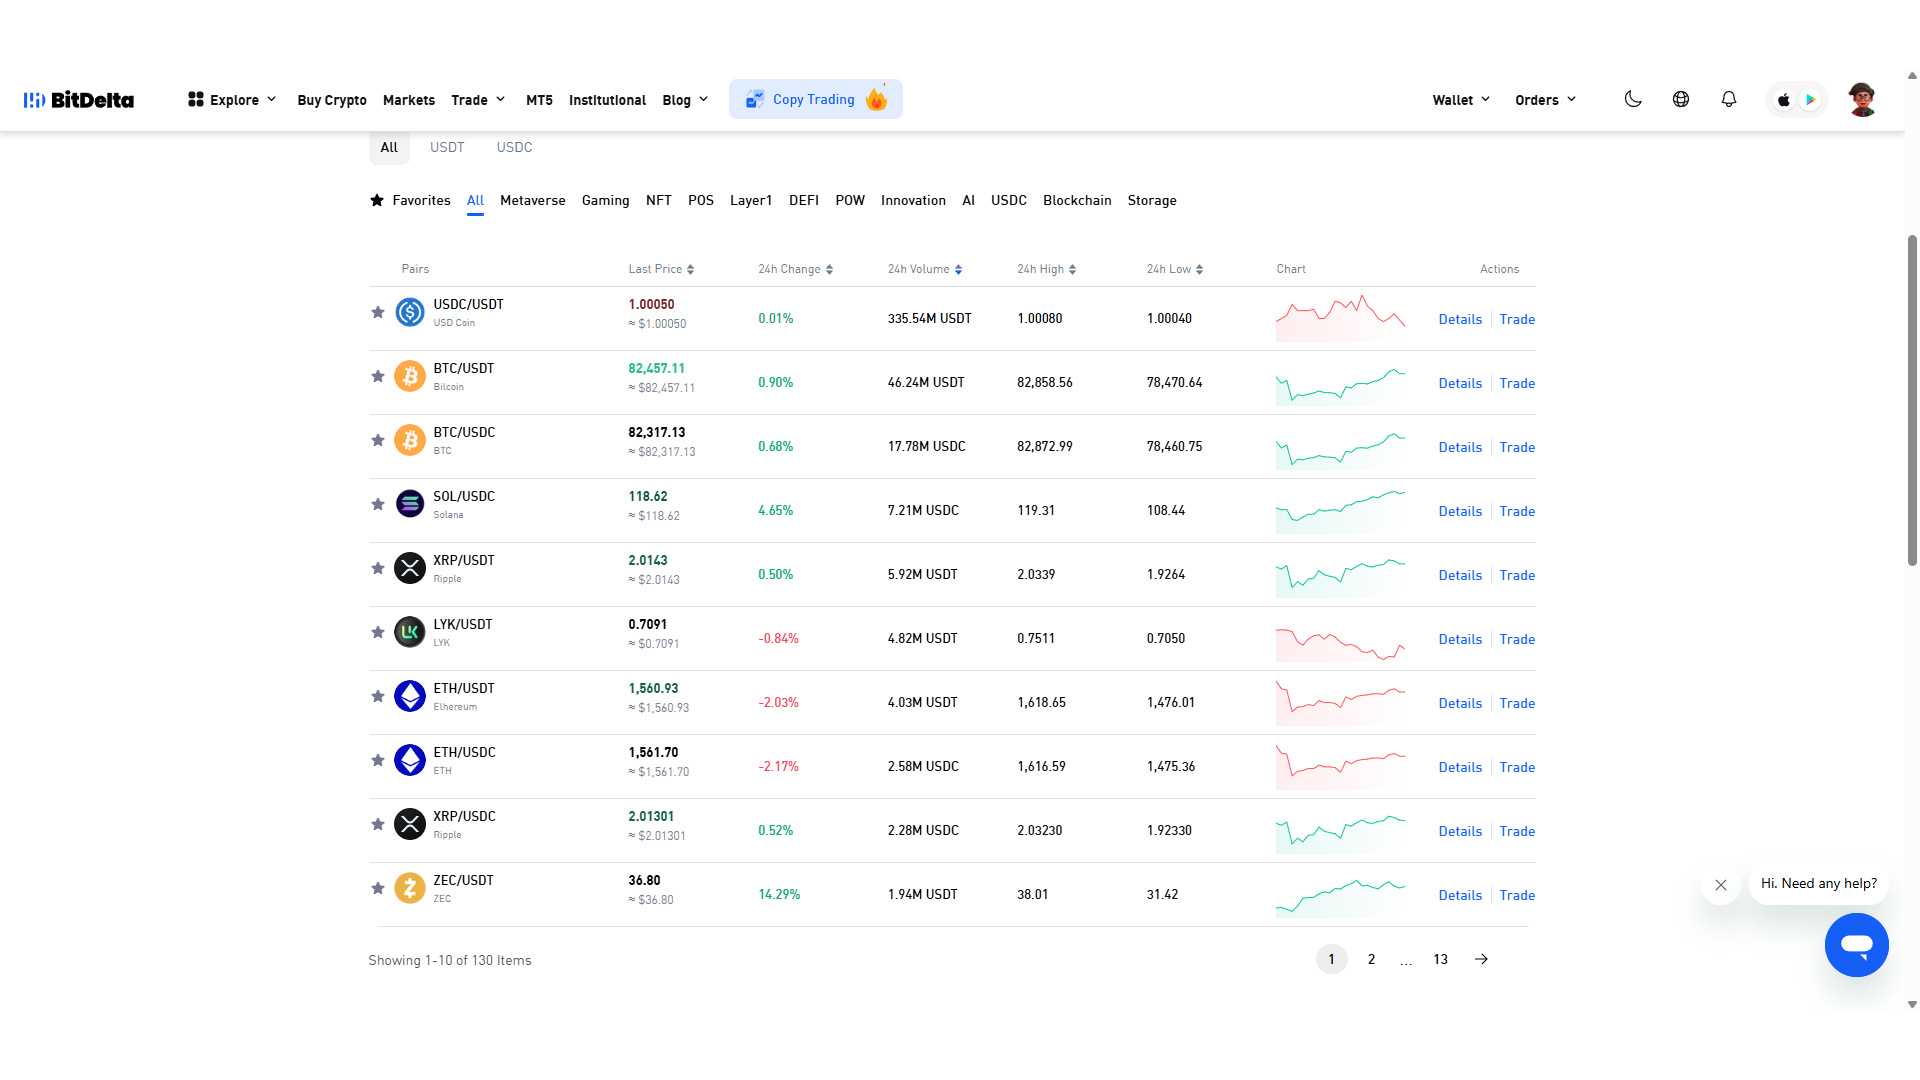Screen dimensions: 1920x1080
Task: Select the USDT quote tab
Action: (447, 147)
